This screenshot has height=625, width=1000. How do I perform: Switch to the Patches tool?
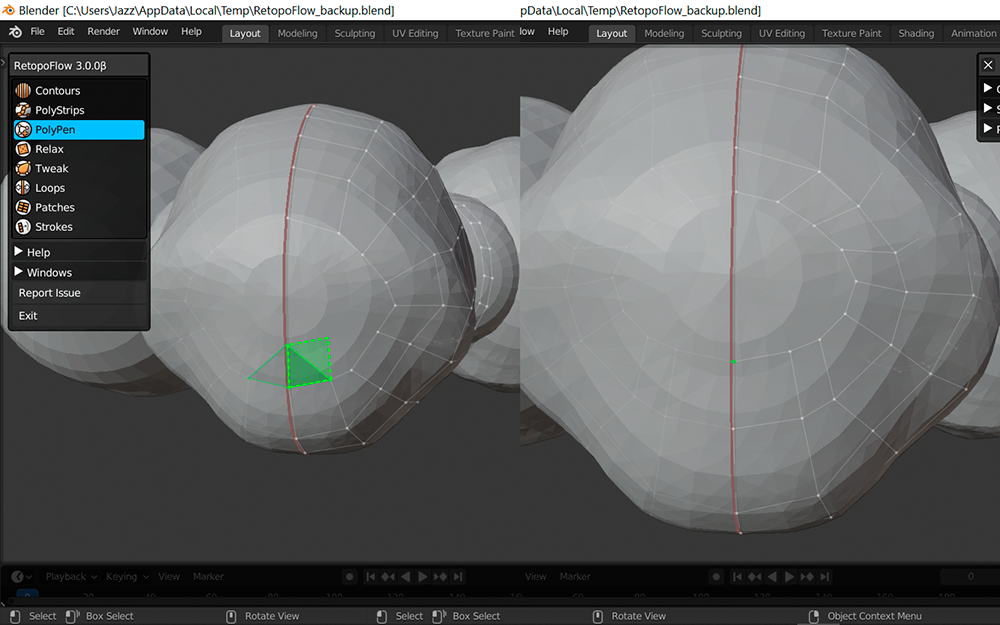(x=79, y=207)
